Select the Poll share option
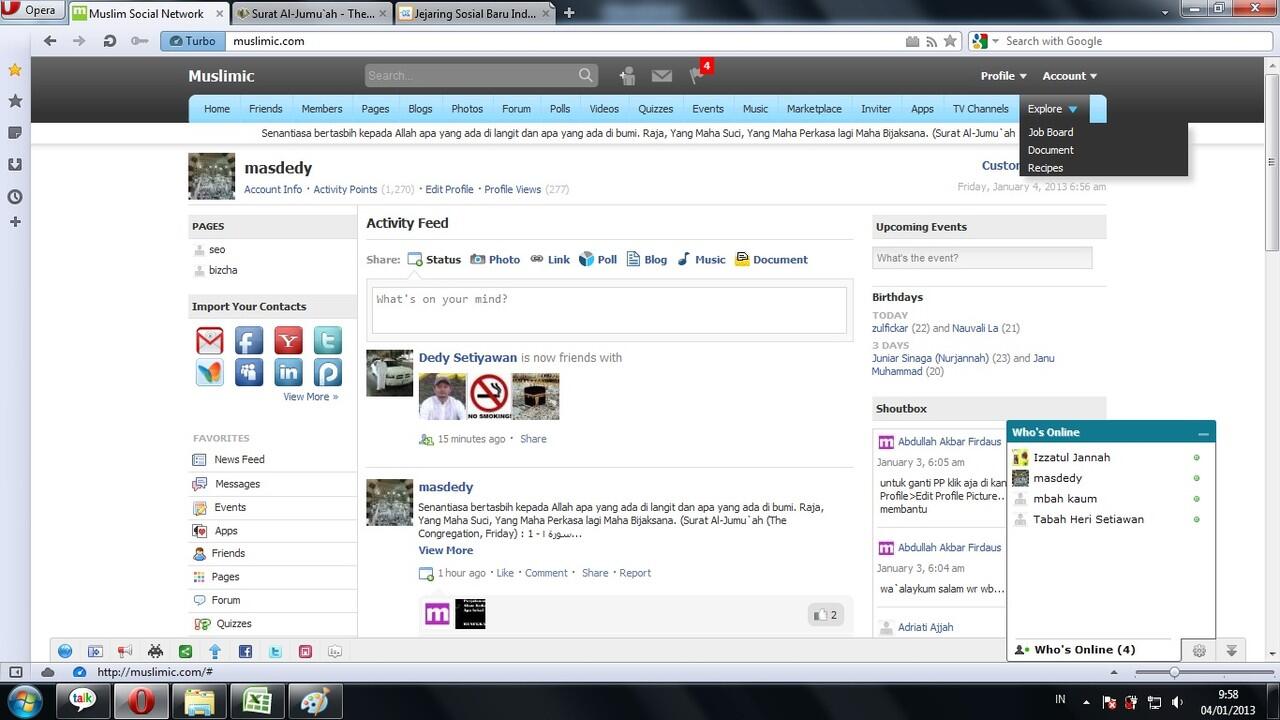 click(x=598, y=259)
